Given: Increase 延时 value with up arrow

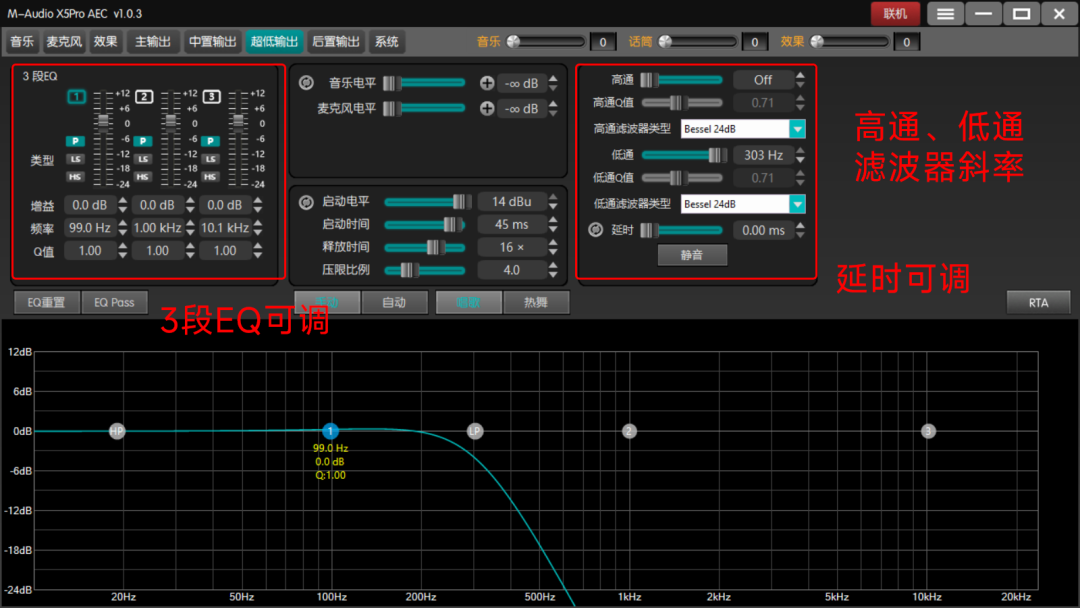Looking at the screenshot, I should pos(800,225).
